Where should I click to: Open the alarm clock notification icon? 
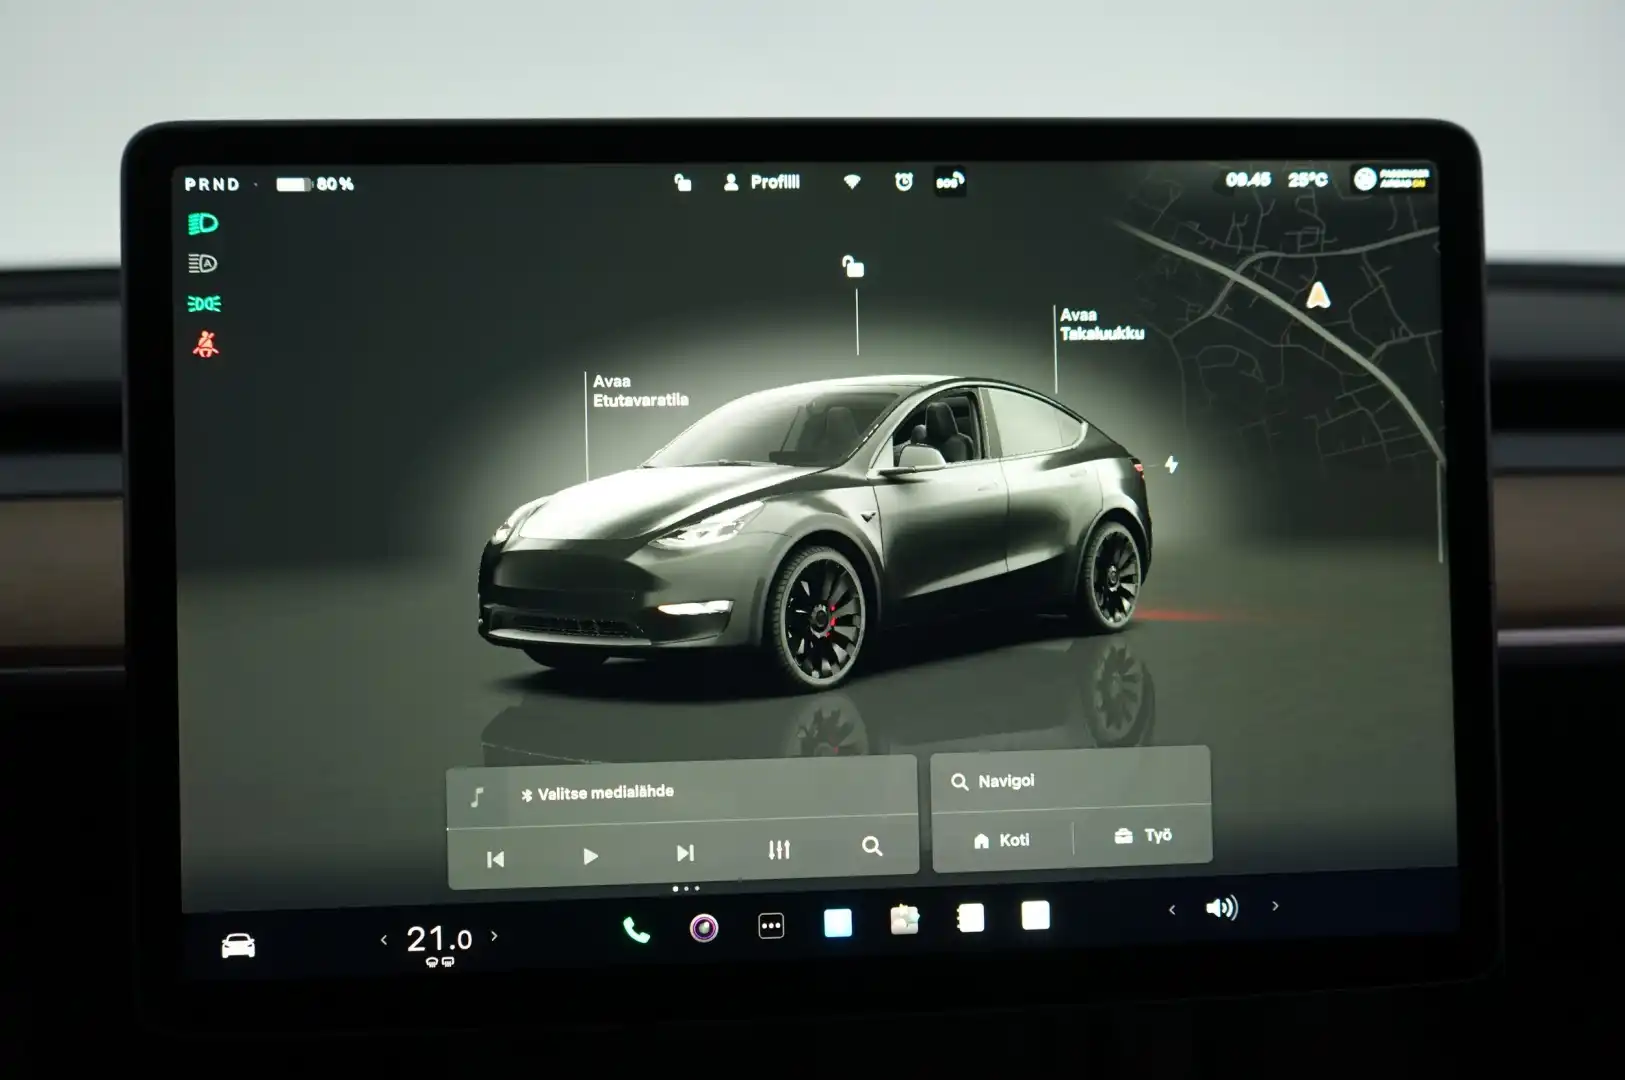click(x=904, y=181)
